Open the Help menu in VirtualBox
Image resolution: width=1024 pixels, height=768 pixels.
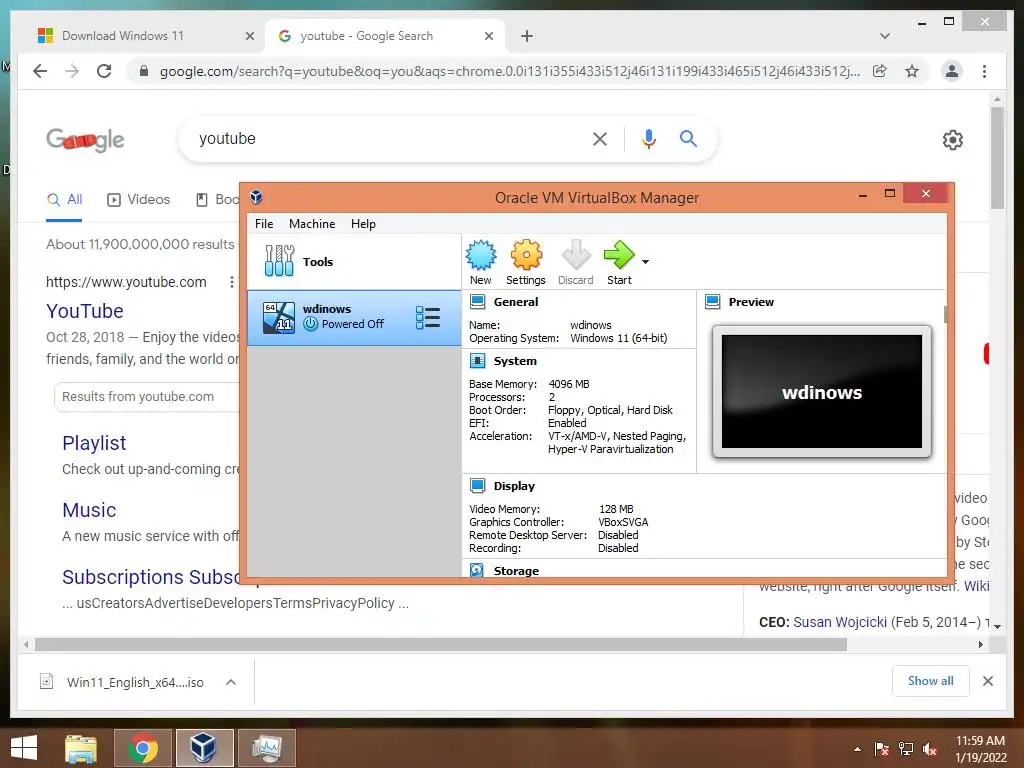(x=363, y=223)
